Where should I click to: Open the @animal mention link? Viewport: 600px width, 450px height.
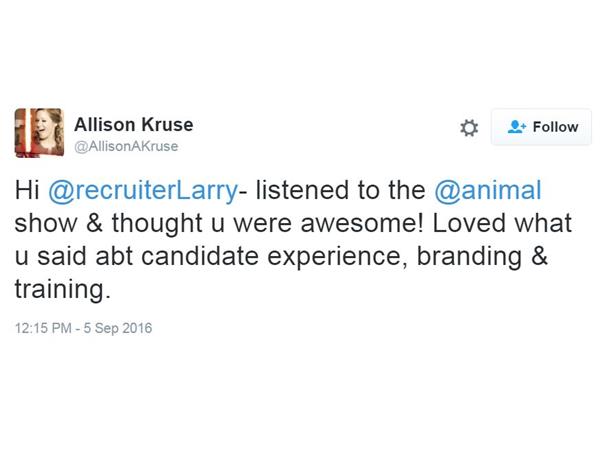pos(486,188)
